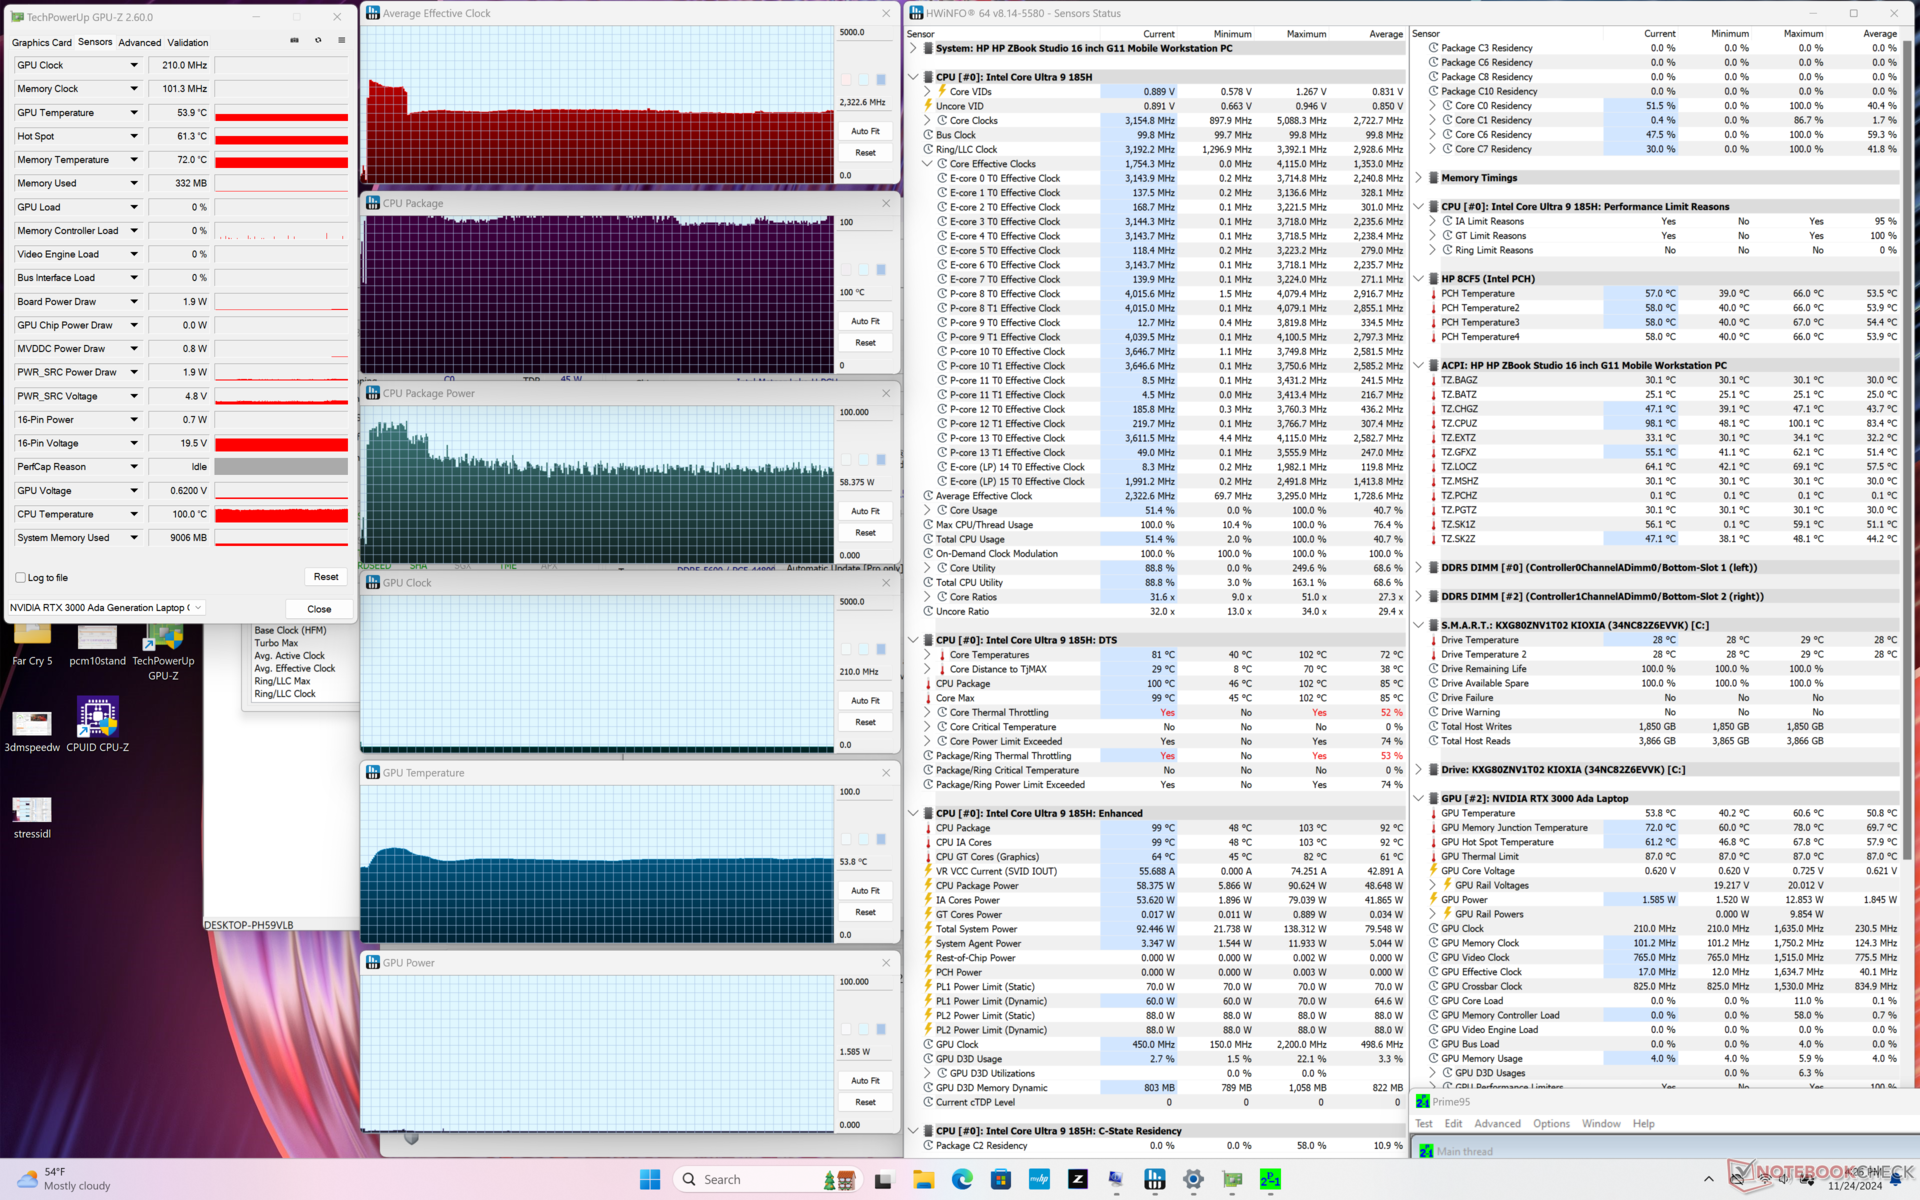Switch to the Graphics Card tab

[42, 42]
